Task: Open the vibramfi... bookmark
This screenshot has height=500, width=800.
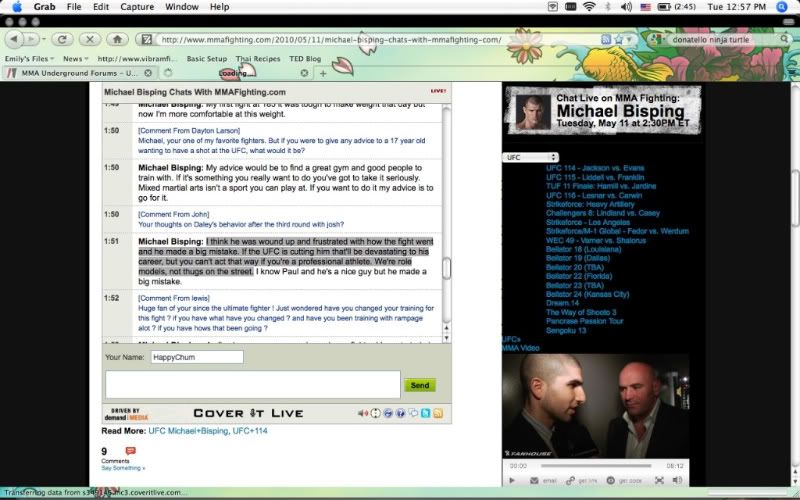Action: point(137,59)
